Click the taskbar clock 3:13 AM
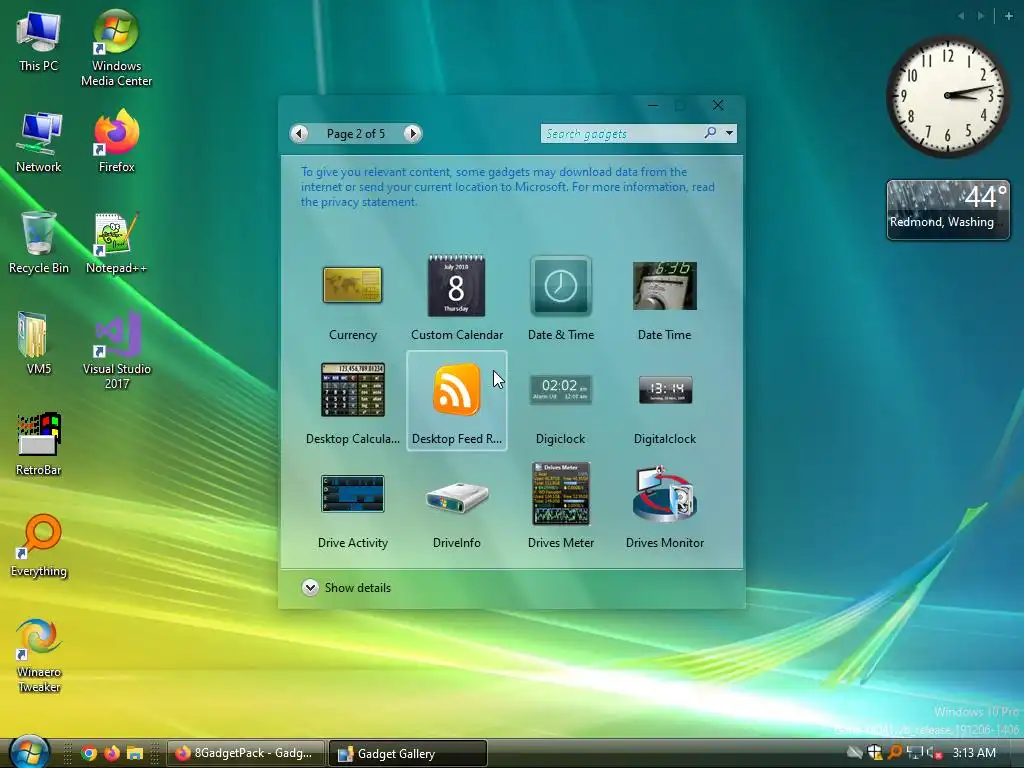Screen dimensions: 1024x768 pyautogui.click(x=974, y=753)
